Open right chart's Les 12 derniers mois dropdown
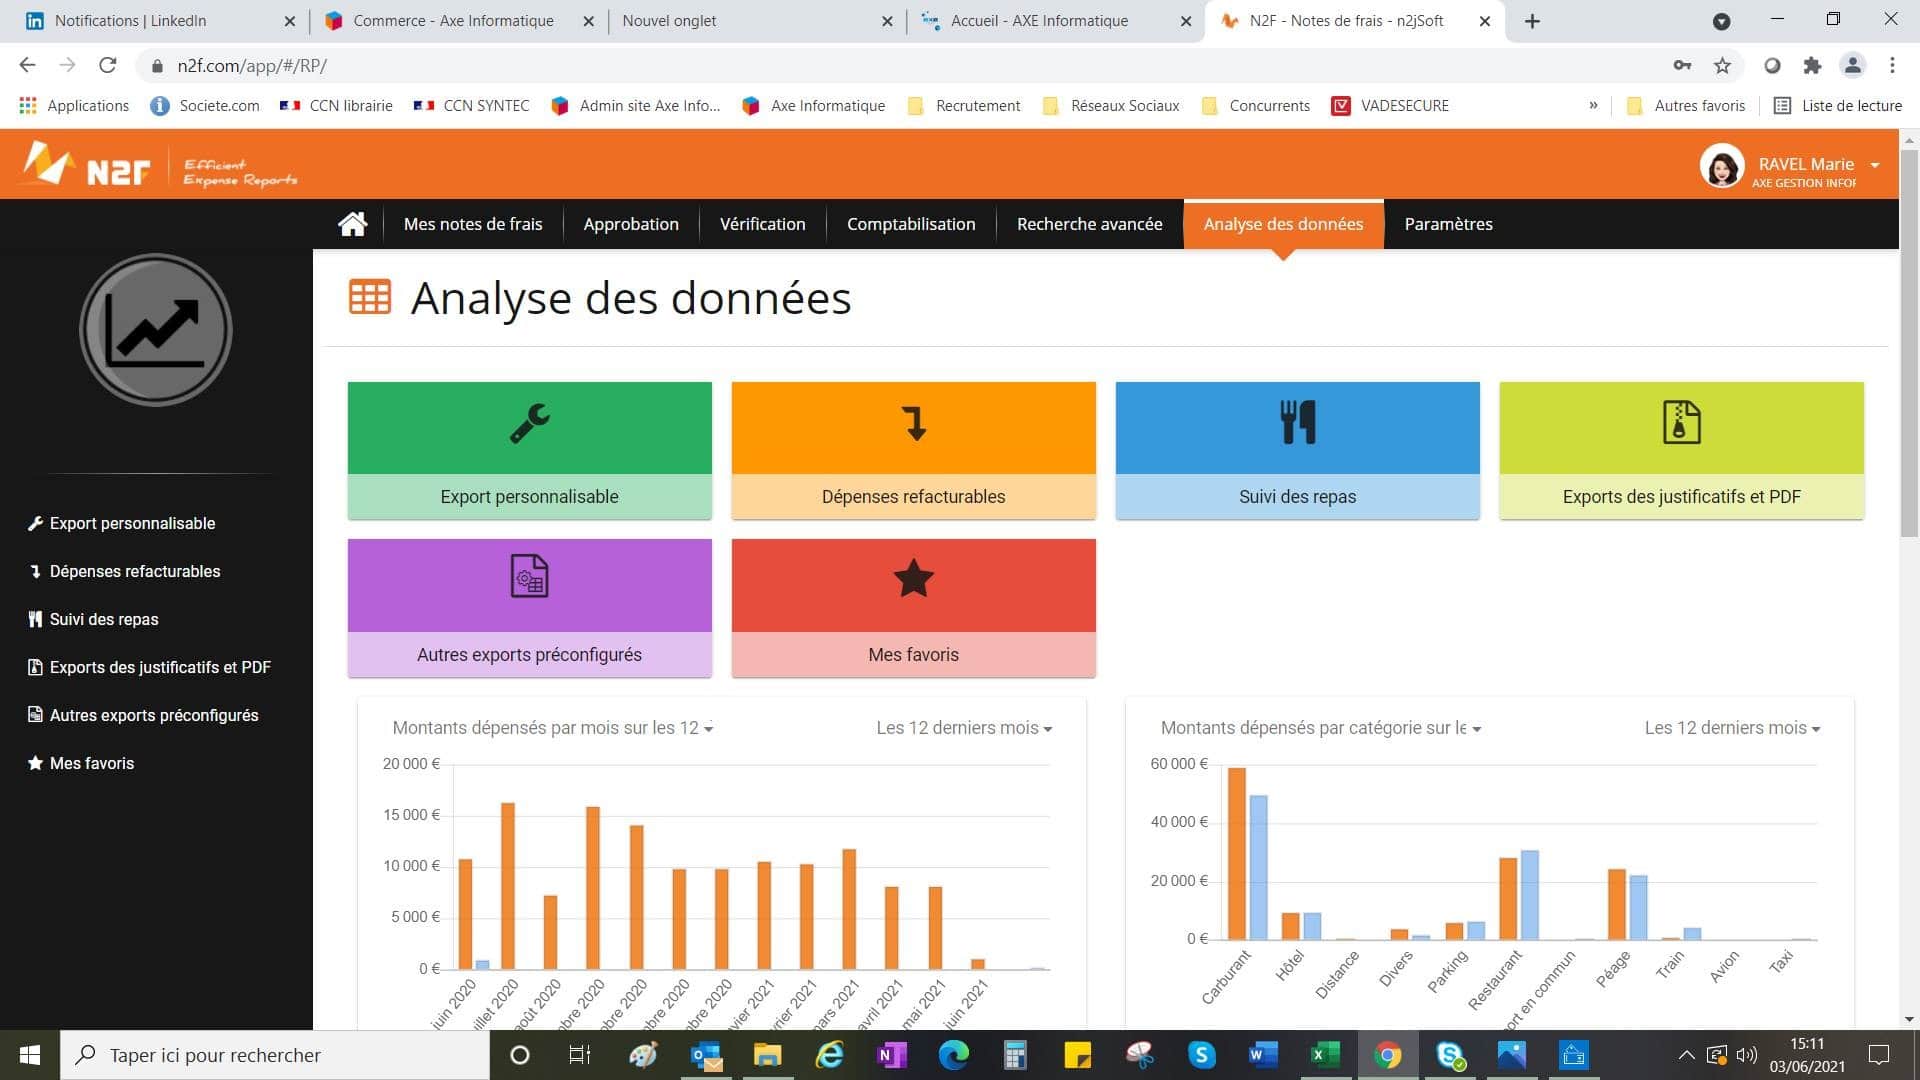1920x1080 pixels. (1732, 728)
